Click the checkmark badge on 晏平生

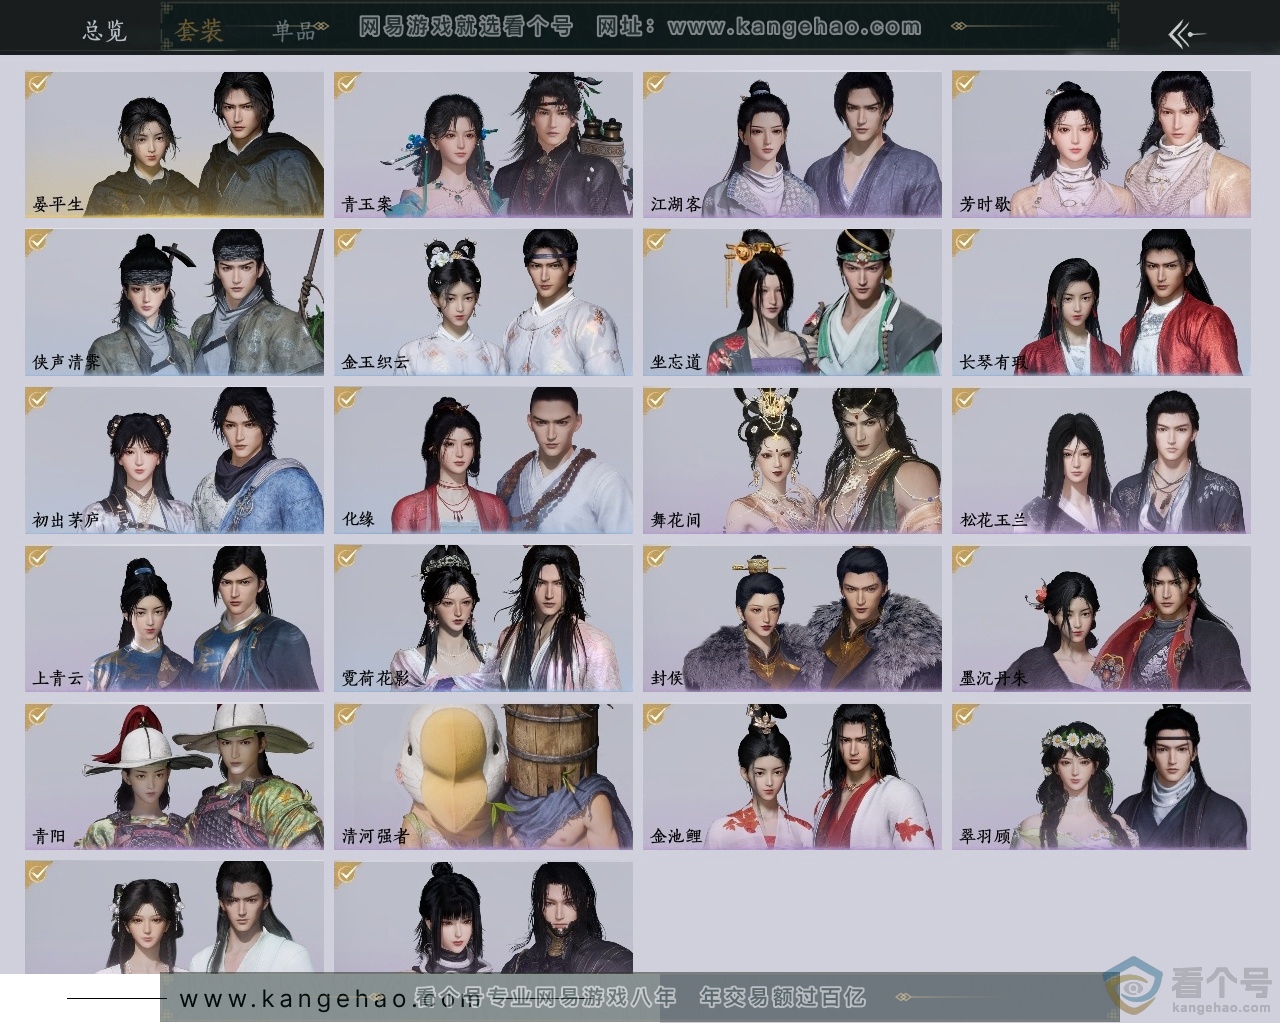tap(39, 83)
